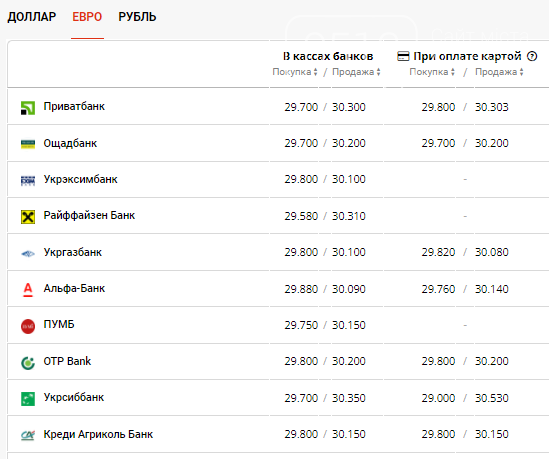Click the ПУМБ red circle logo

pos(28,326)
